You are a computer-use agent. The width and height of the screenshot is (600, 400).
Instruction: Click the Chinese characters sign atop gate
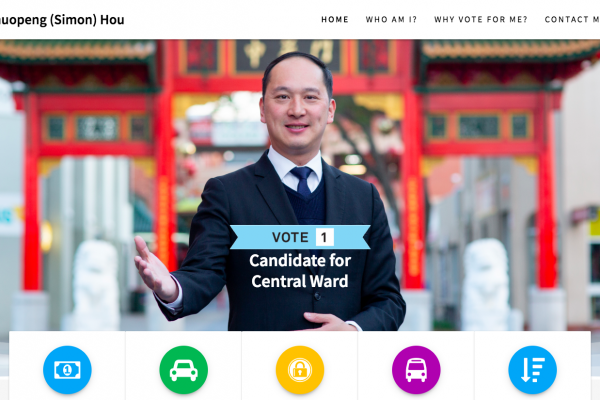point(288,56)
